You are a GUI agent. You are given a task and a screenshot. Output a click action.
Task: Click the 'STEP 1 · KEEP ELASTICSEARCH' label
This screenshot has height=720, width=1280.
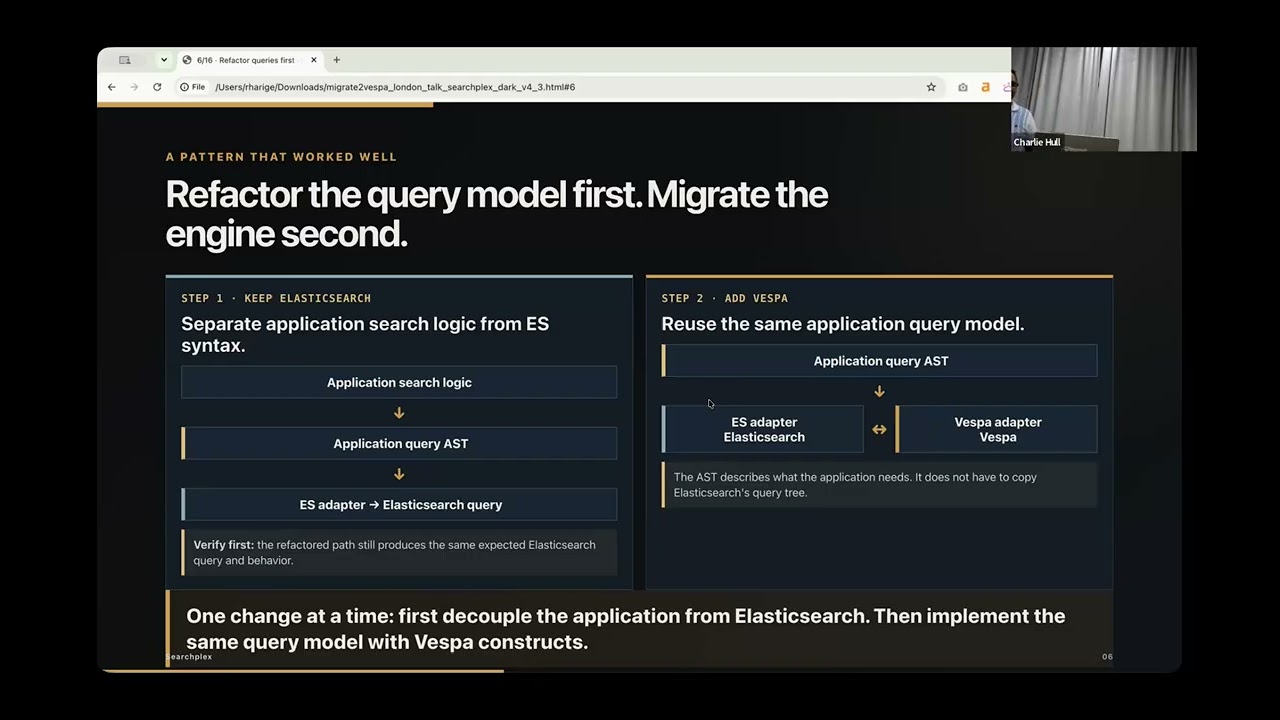276,298
